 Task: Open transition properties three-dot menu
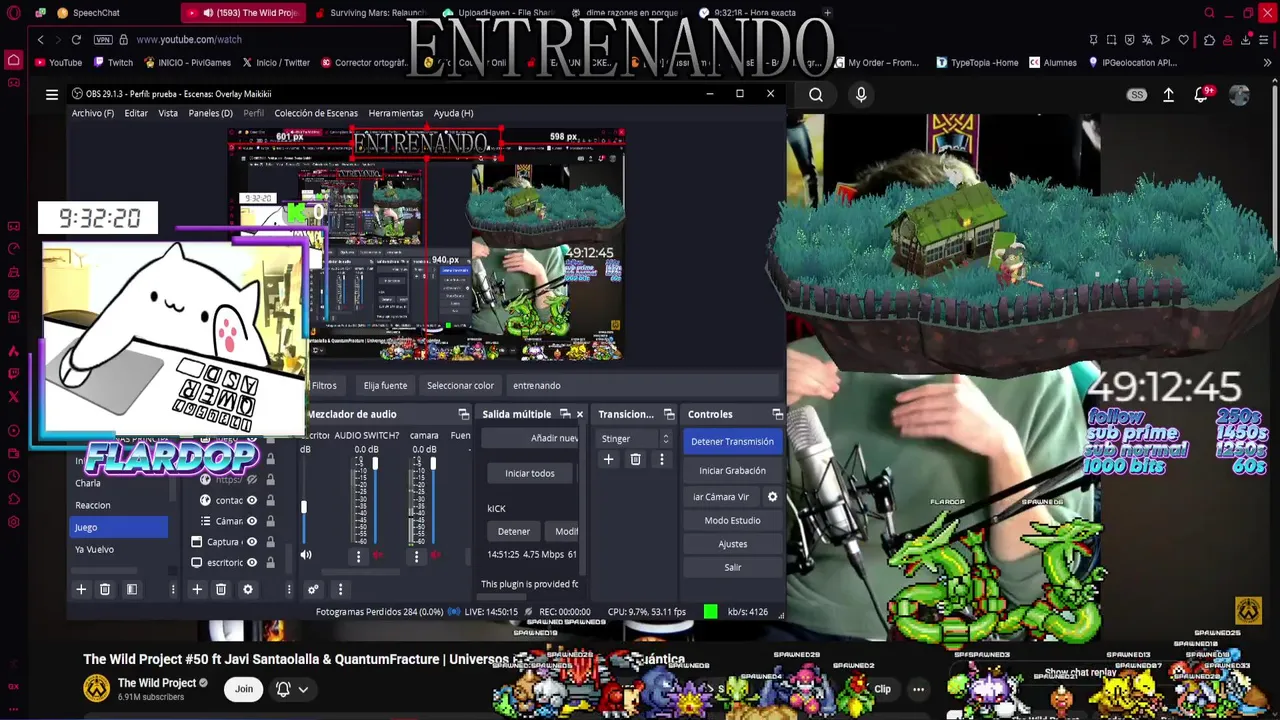(x=661, y=459)
